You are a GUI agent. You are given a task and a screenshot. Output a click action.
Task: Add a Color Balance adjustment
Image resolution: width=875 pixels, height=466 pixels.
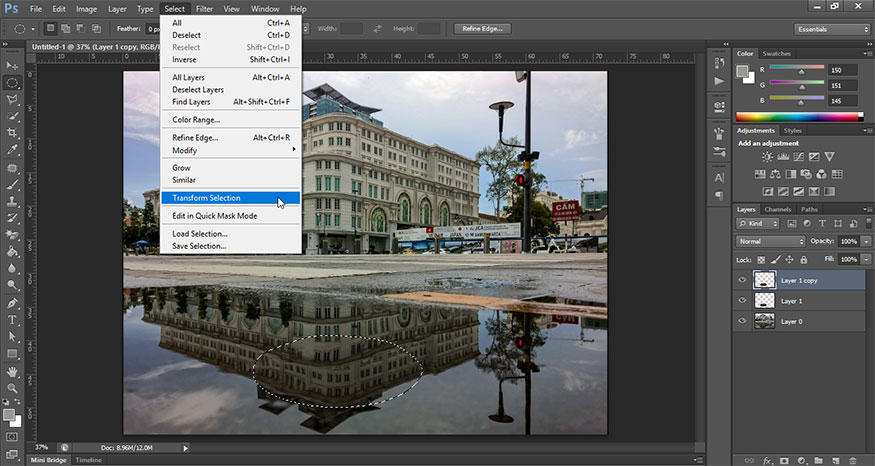(x=775, y=174)
